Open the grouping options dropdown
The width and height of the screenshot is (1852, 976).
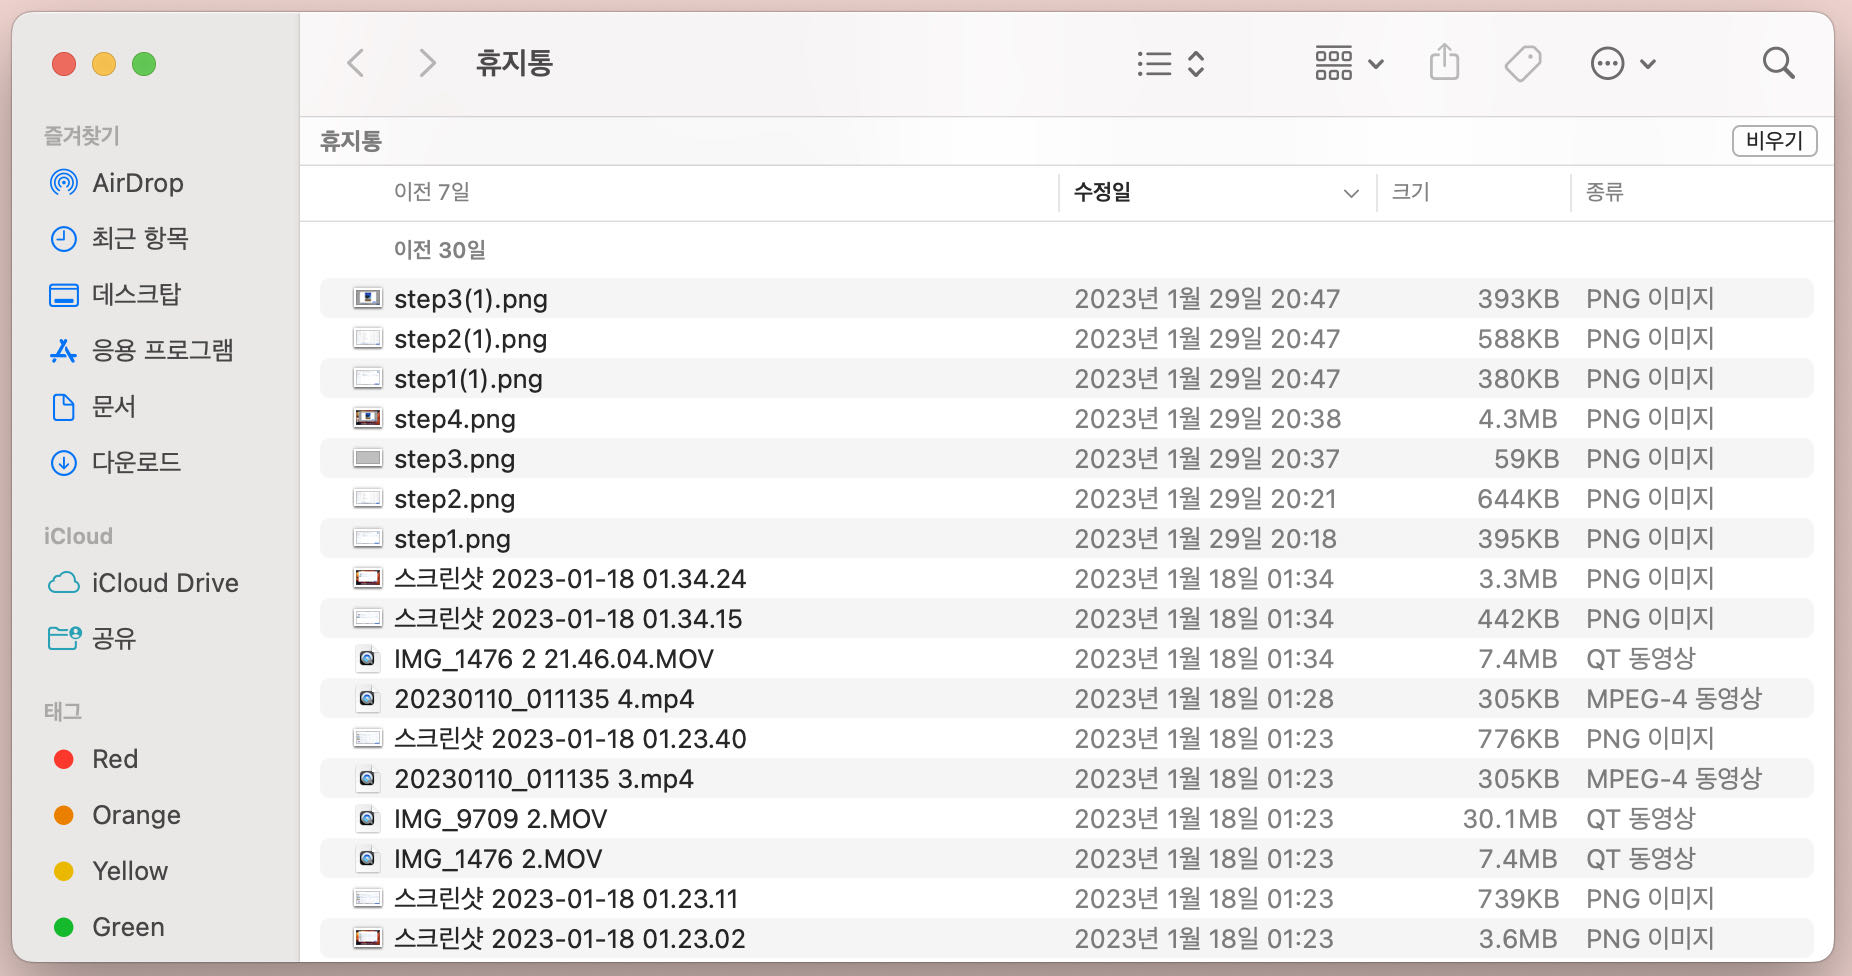pos(1349,63)
